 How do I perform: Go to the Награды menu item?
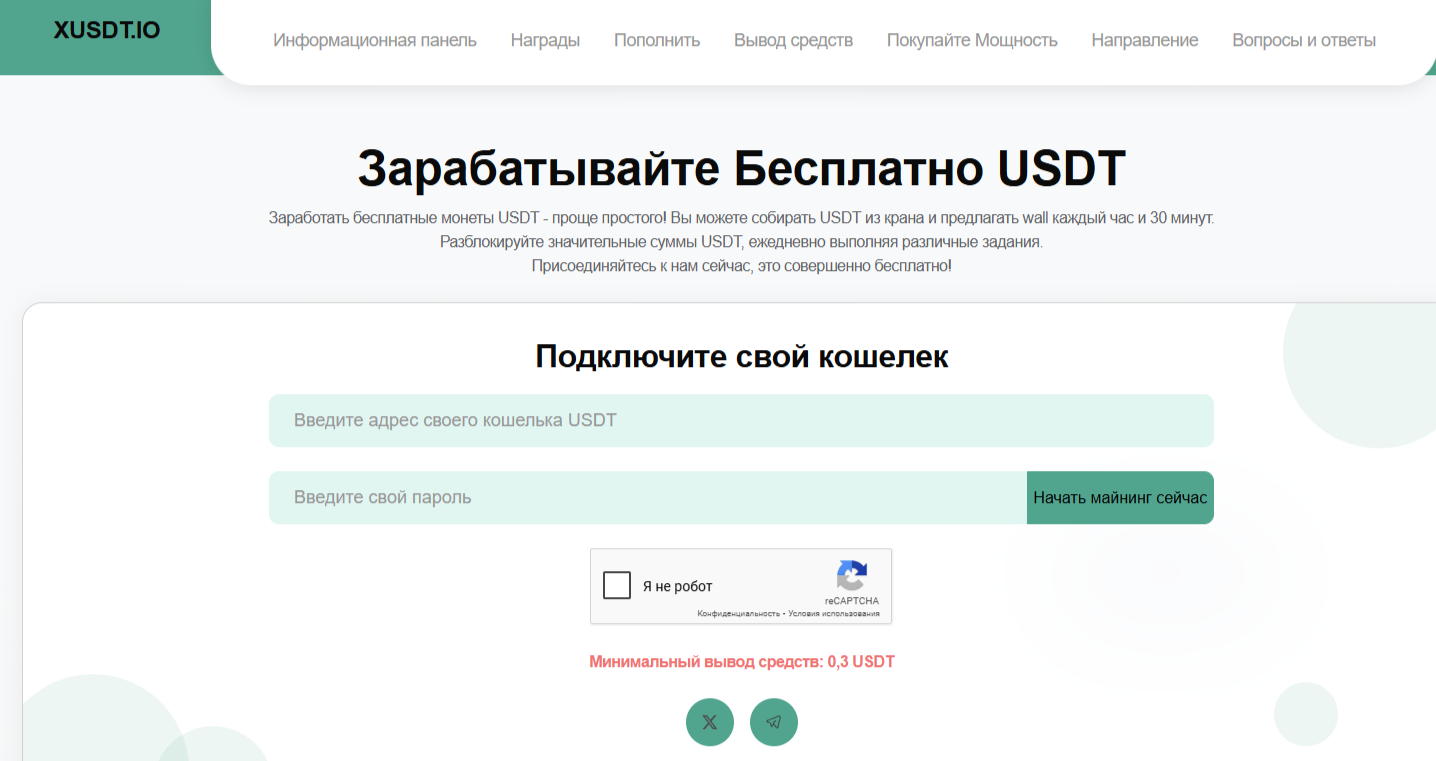(545, 41)
